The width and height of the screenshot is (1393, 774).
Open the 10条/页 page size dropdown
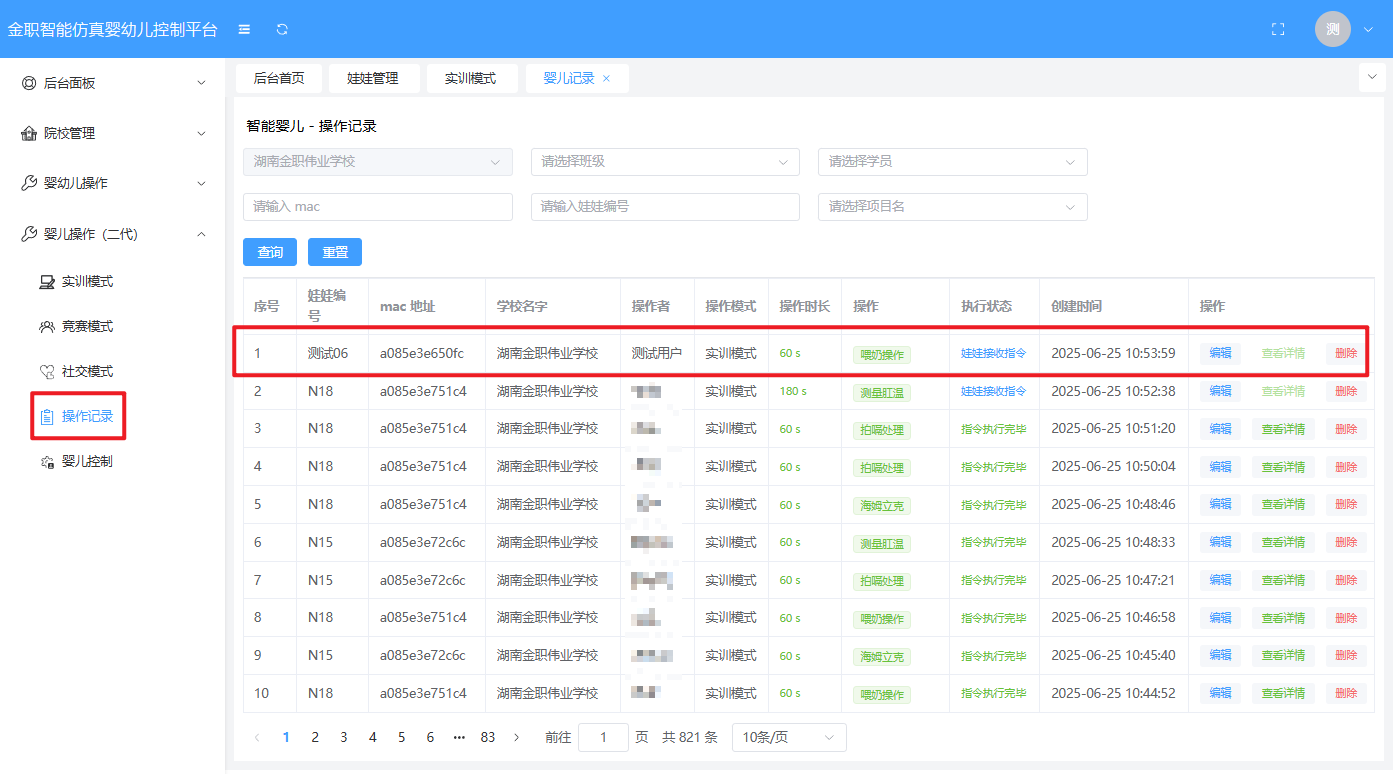tap(789, 737)
